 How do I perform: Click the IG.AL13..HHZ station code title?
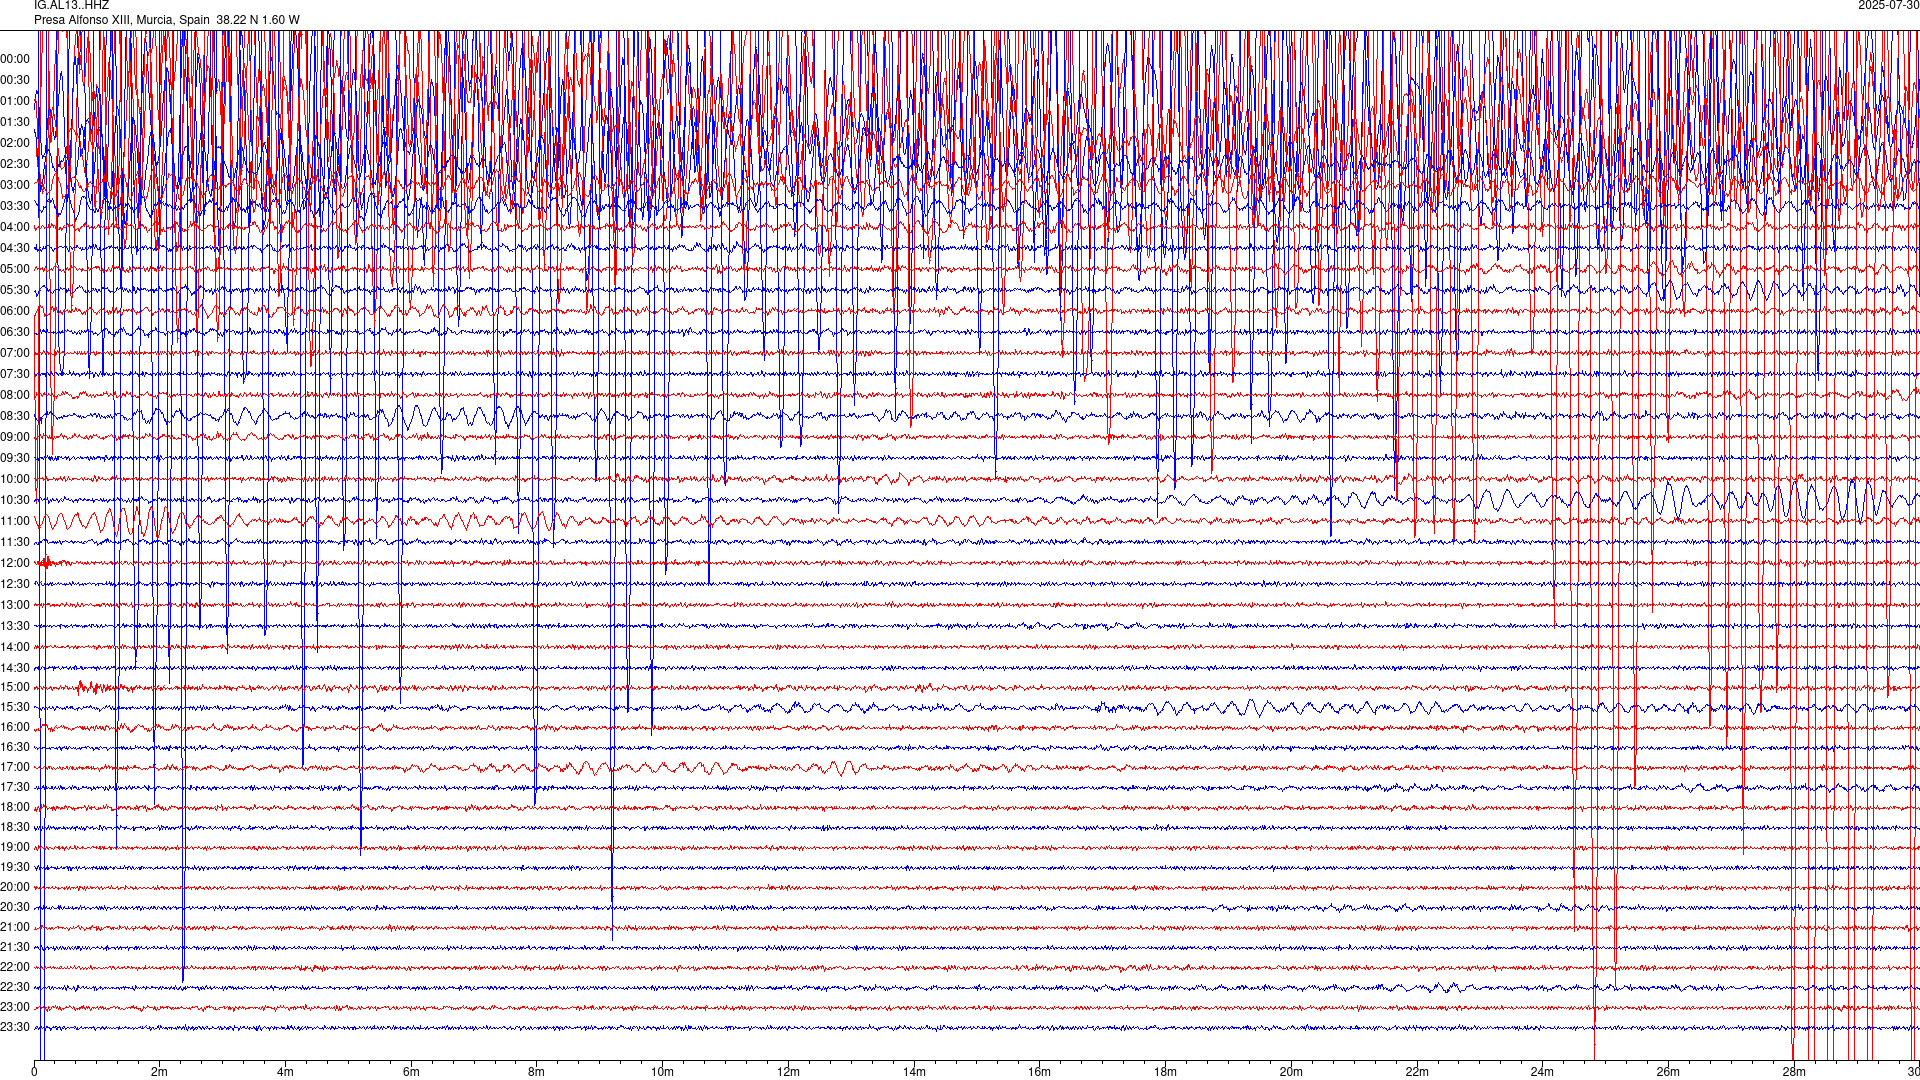tap(71, 6)
